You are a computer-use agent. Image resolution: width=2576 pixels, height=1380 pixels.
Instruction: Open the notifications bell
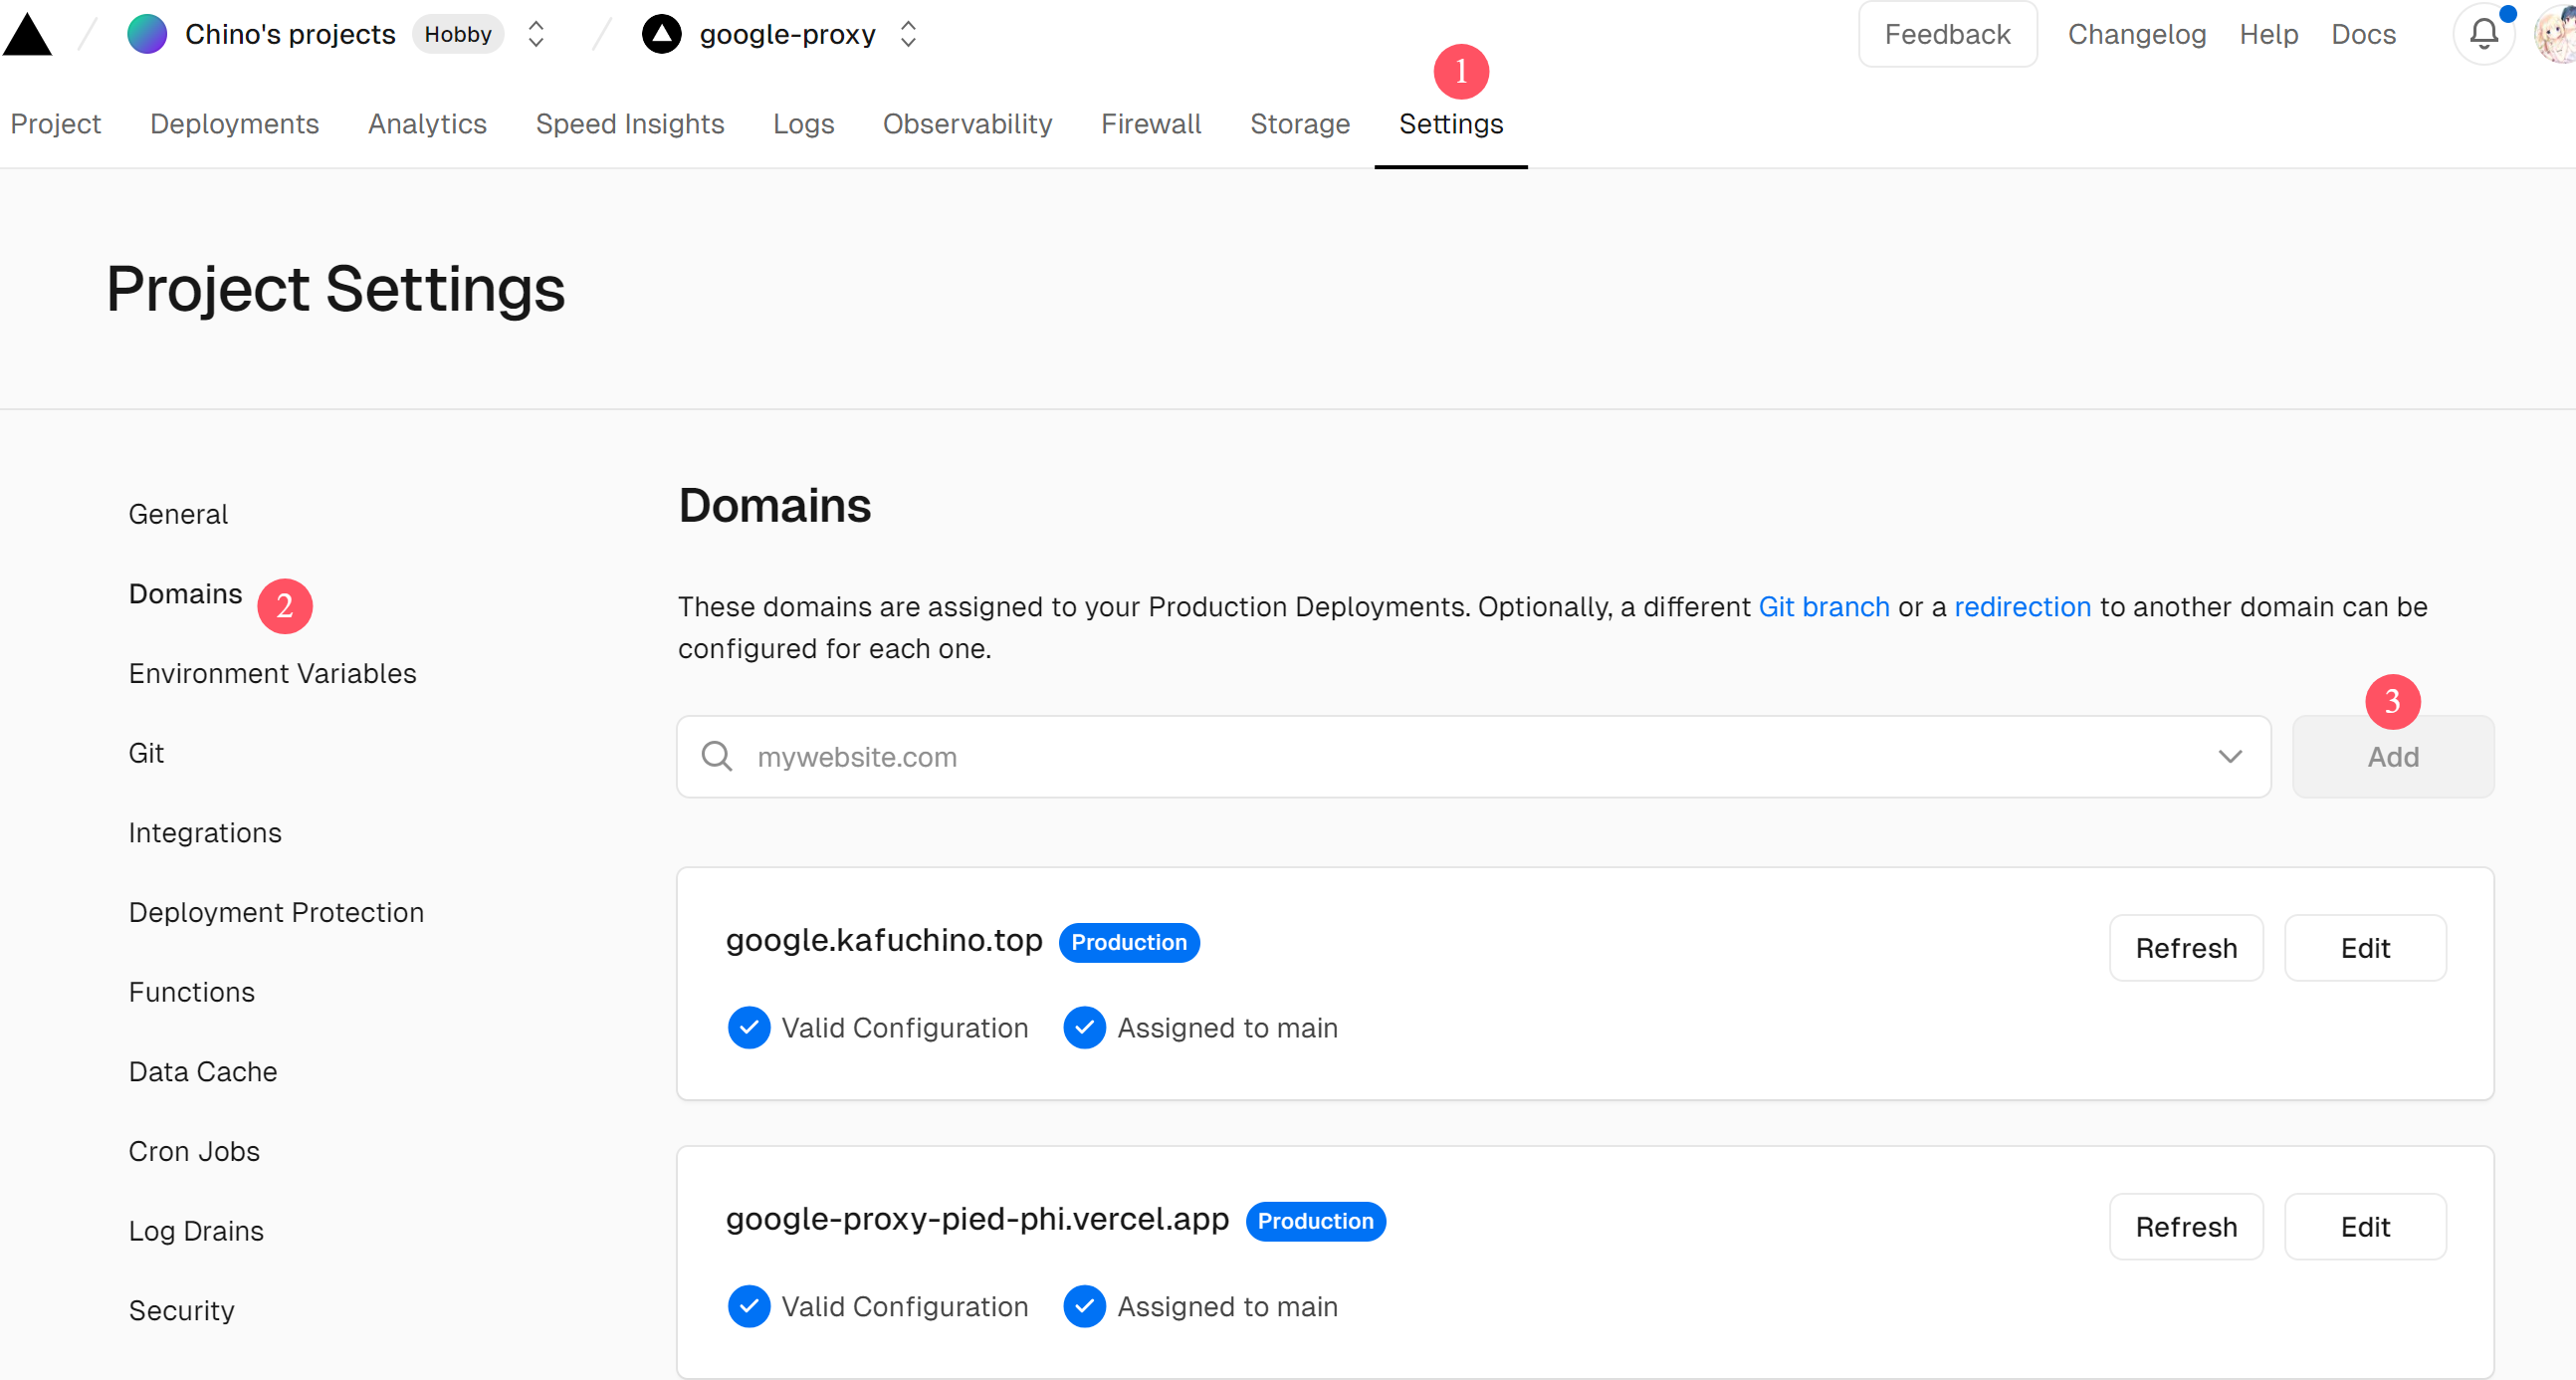coord(2484,35)
